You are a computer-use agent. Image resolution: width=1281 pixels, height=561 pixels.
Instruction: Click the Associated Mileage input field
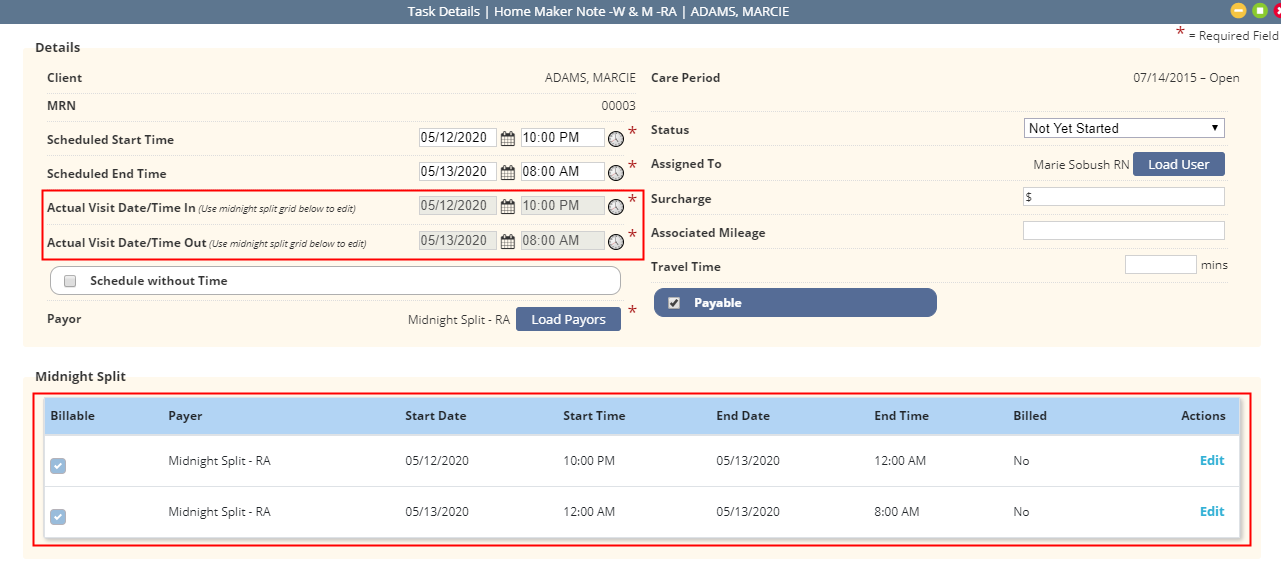[x=1124, y=231]
